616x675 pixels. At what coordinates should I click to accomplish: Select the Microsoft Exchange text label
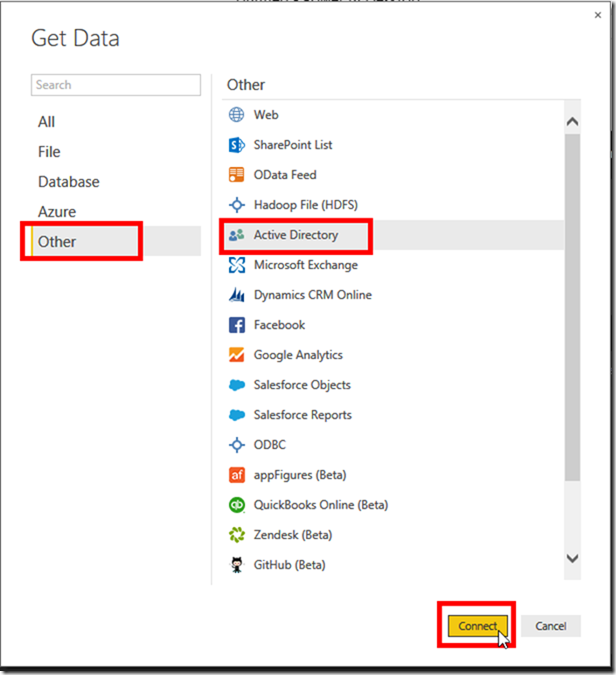306,265
